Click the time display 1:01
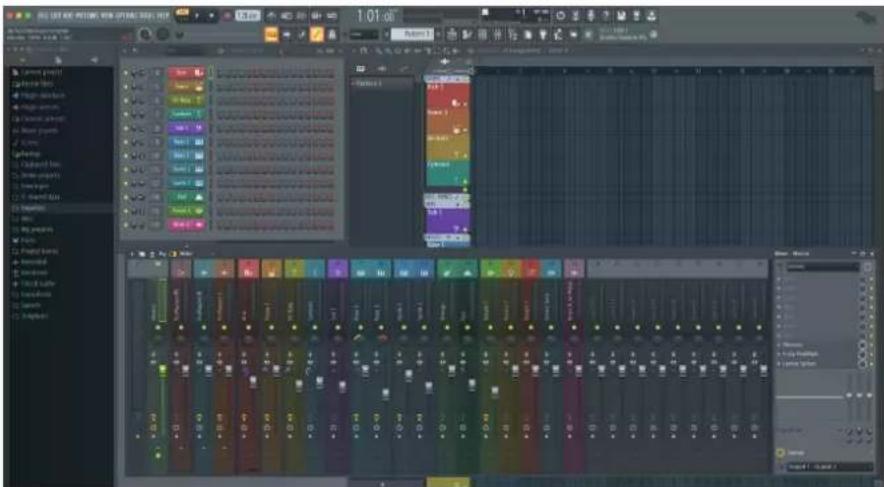 pos(377,16)
